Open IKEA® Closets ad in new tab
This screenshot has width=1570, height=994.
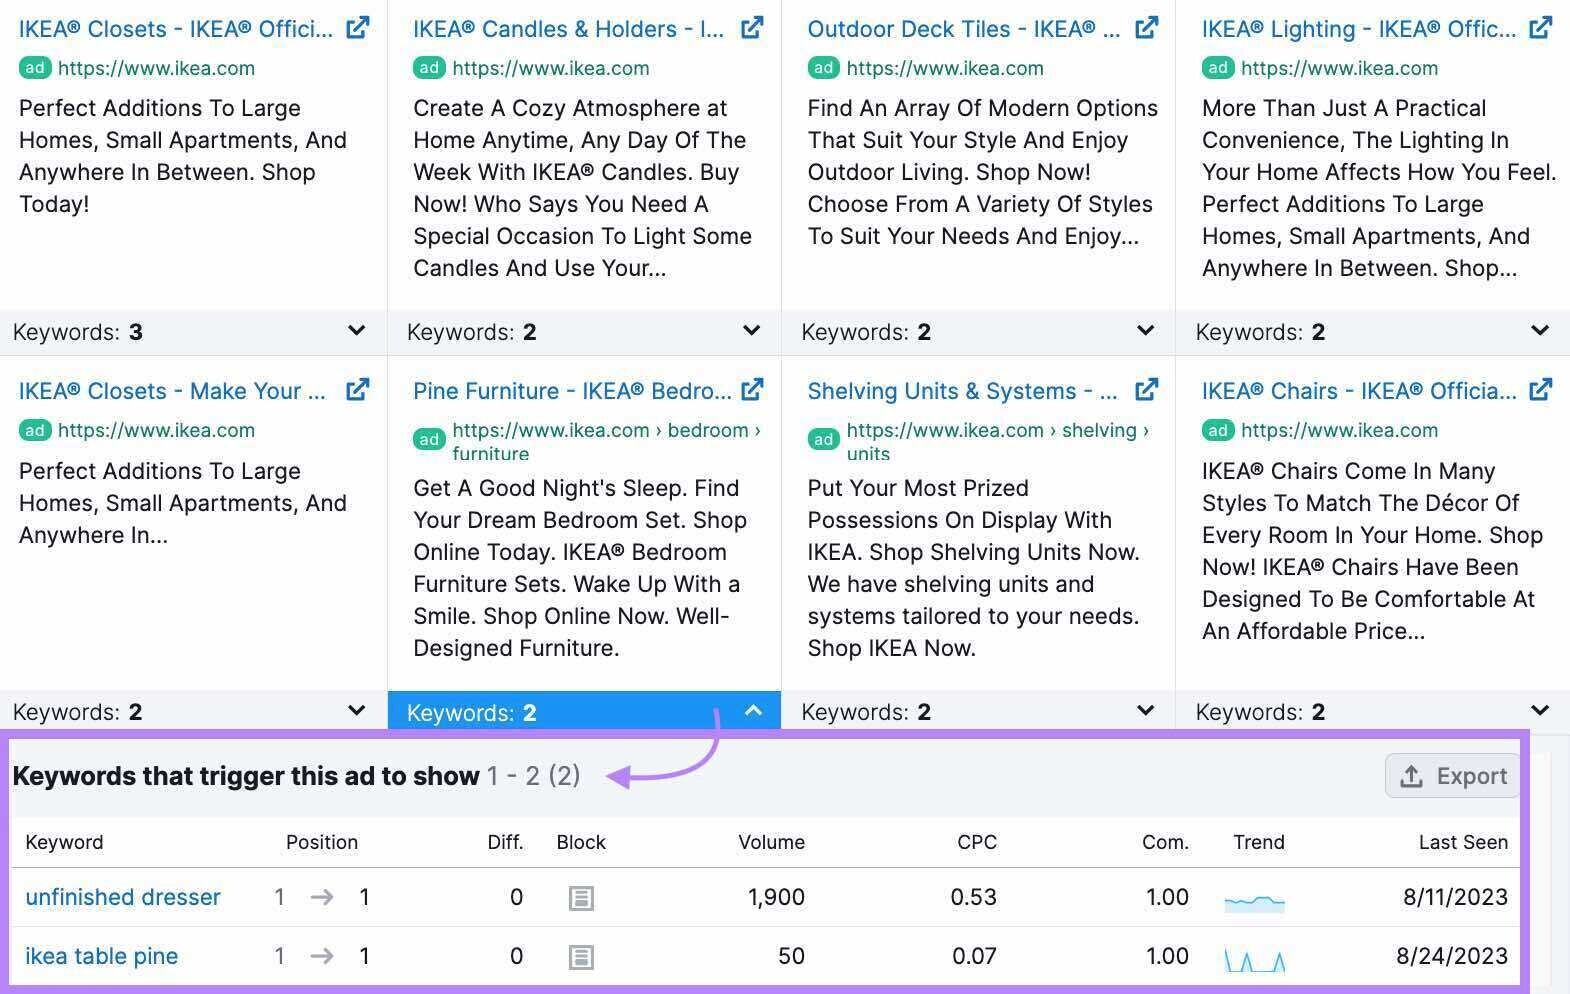[x=357, y=28]
